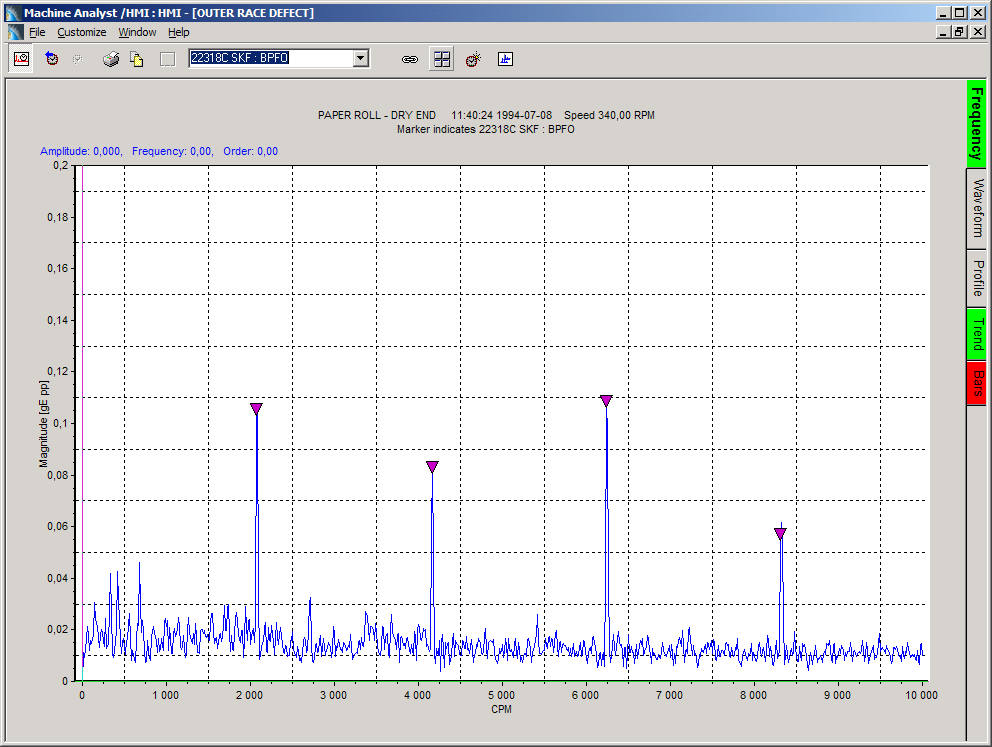Click the 'Speed 340,00 RPM' text
This screenshot has height=747, width=992.
tap(609, 115)
